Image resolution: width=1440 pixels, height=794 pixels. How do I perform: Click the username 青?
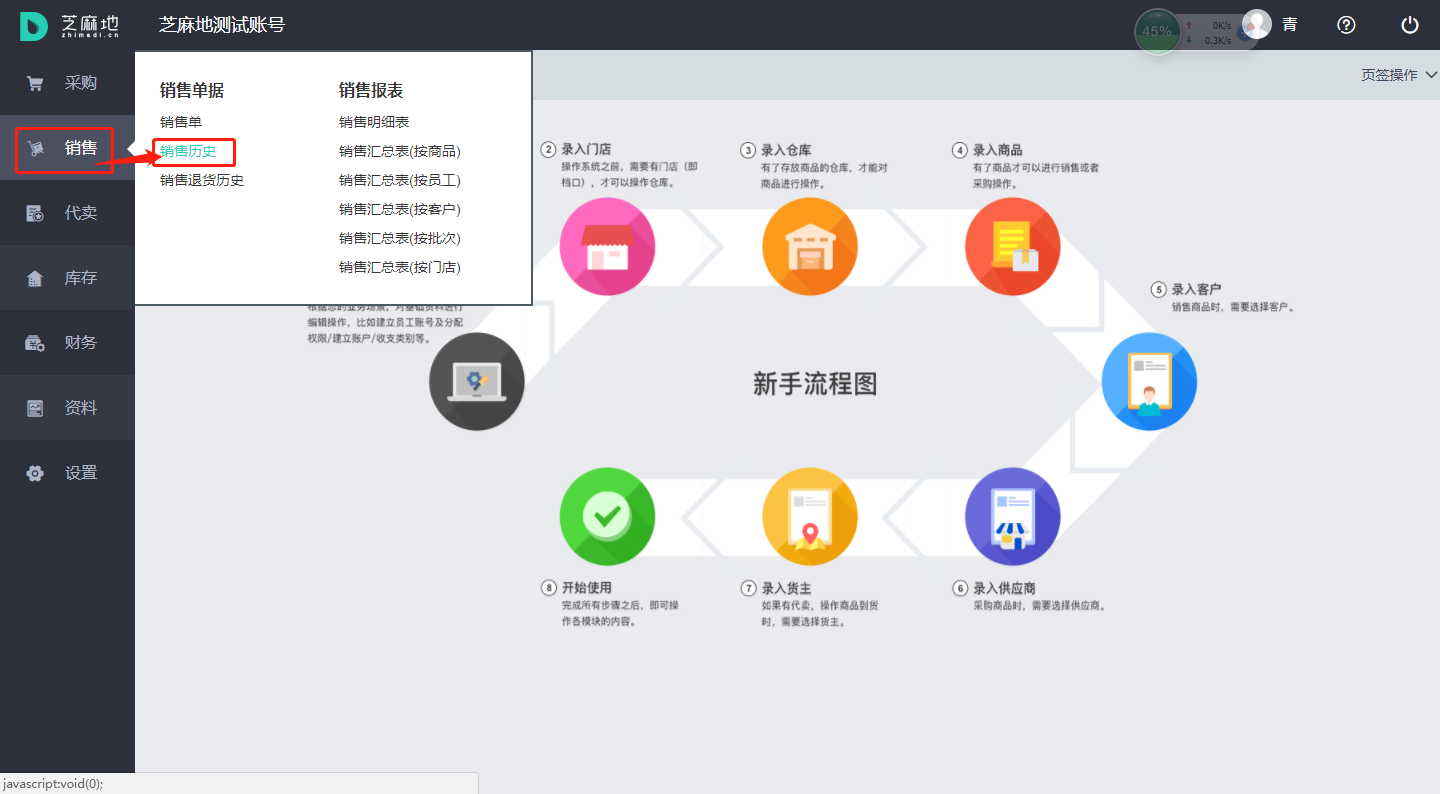[1290, 25]
